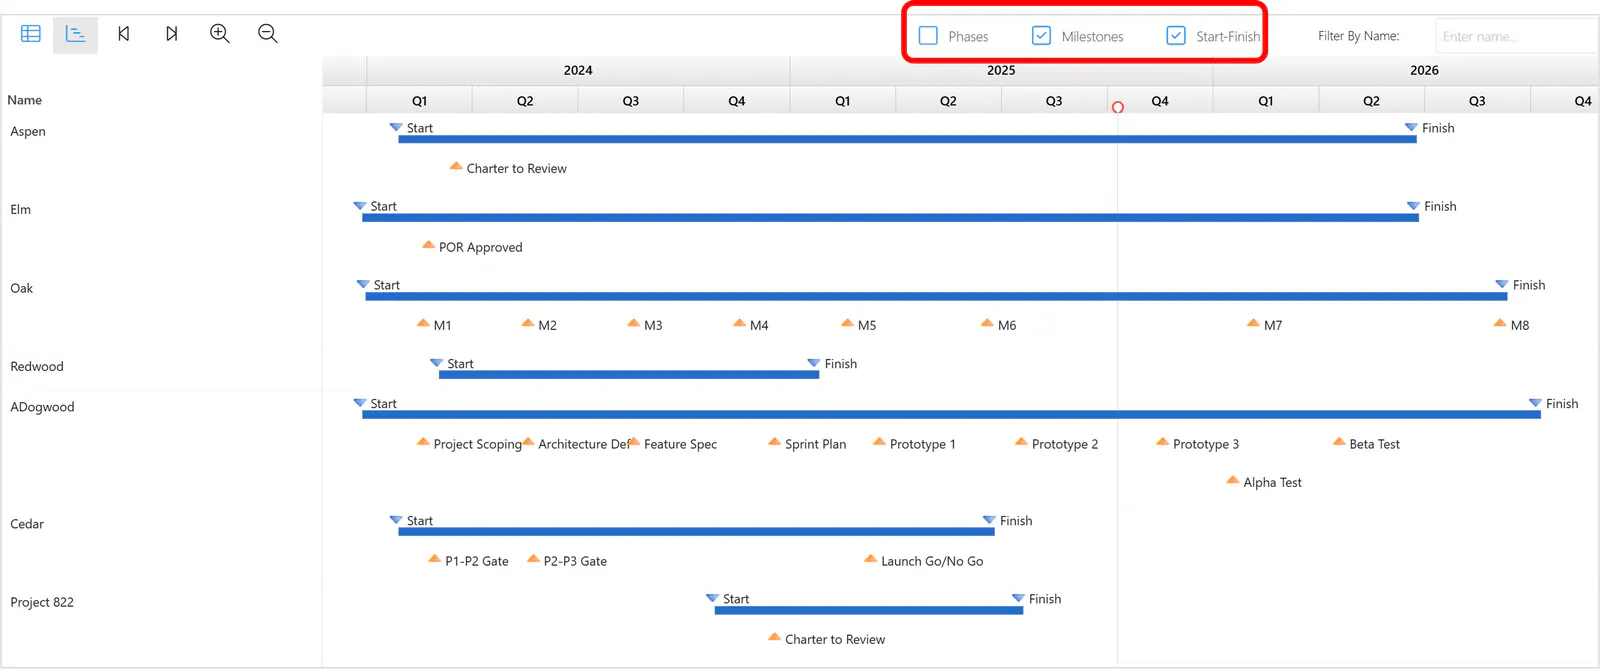Click the Elm project name
The width and height of the screenshot is (1600, 669).
pos(20,209)
